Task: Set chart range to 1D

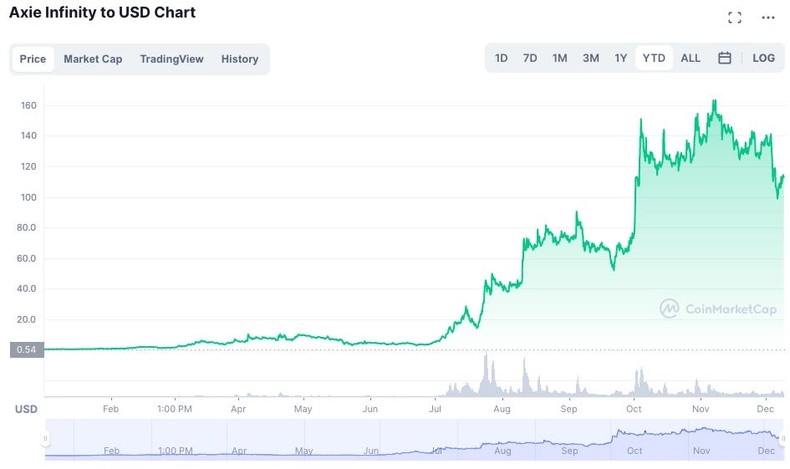Action: (501, 58)
